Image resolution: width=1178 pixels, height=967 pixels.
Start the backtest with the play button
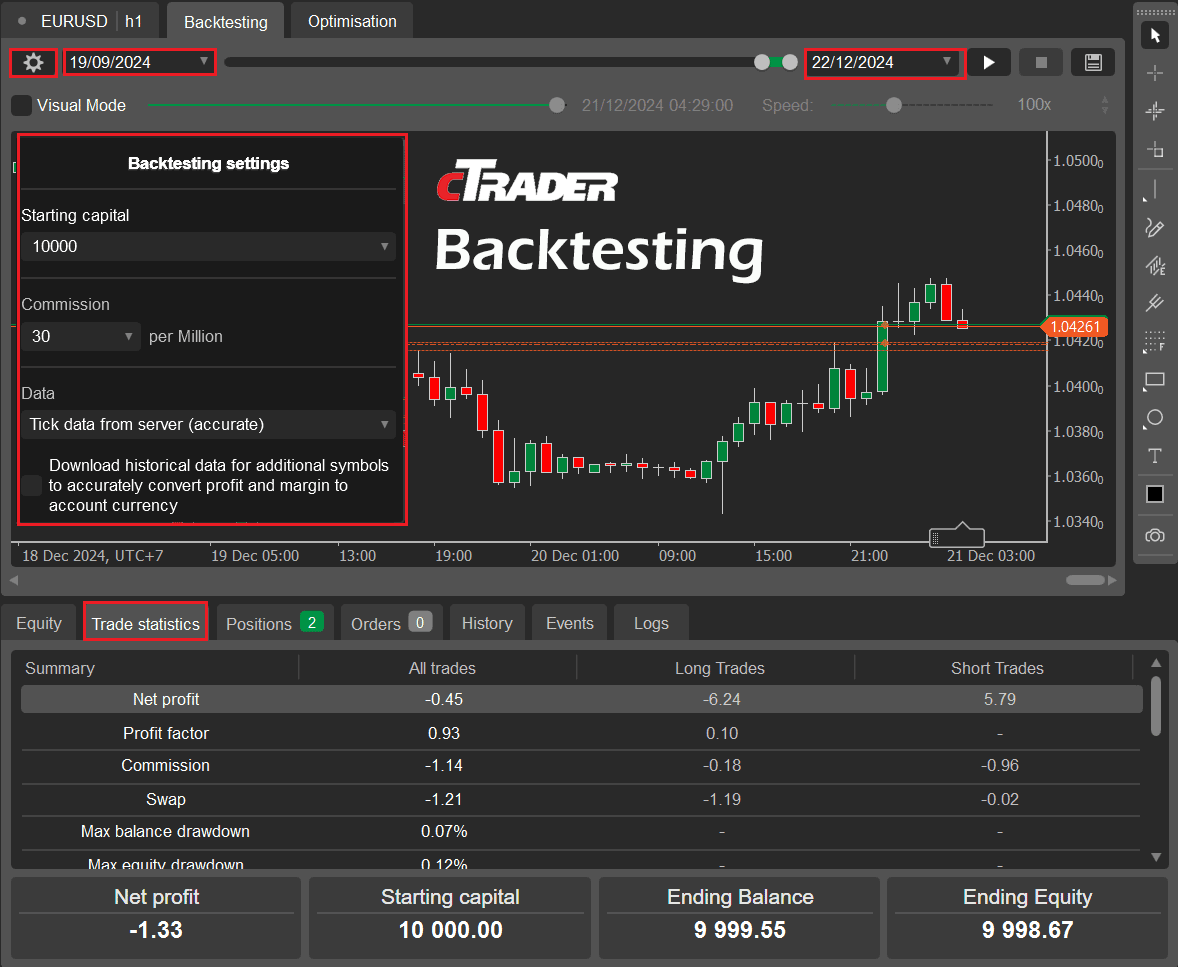point(989,62)
